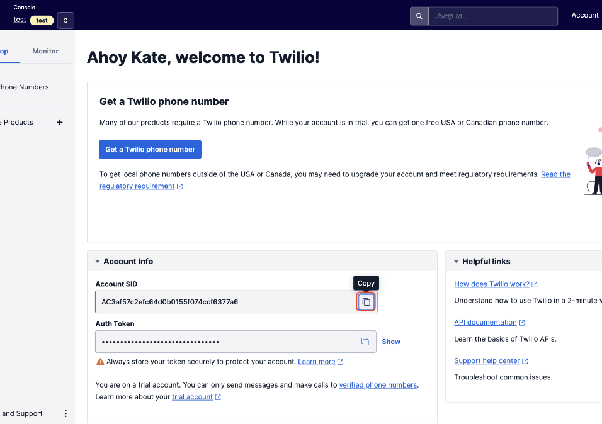The image size is (602, 424).
Task: Switch to the Monitor tab
Action: pyautogui.click(x=45, y=51)
